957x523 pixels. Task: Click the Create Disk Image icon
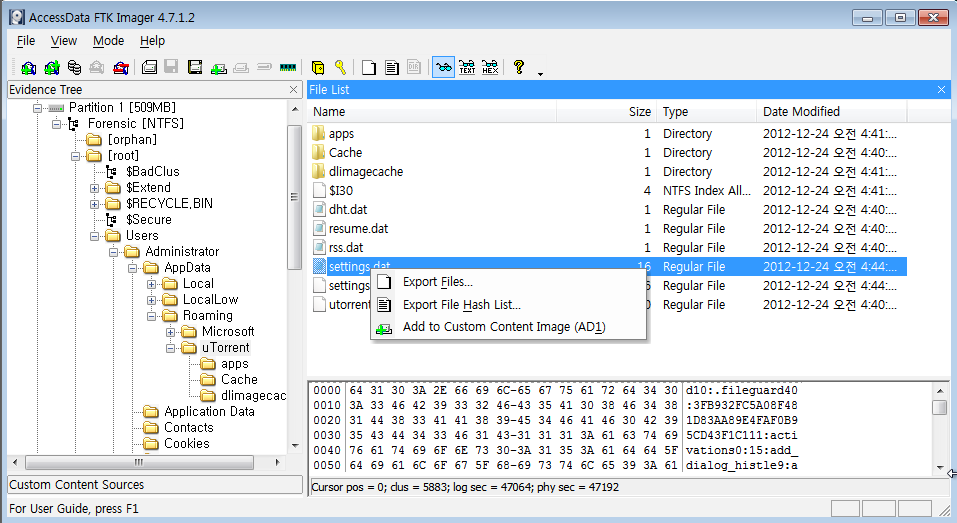[150, 67]
